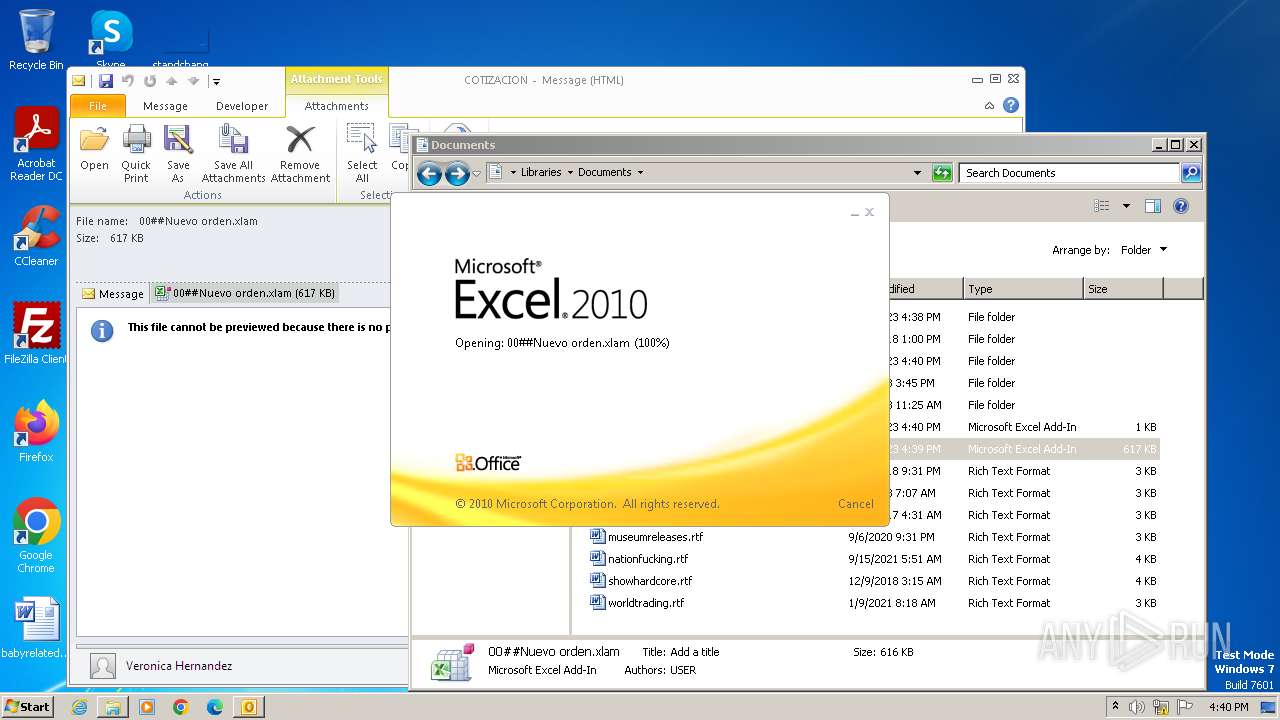Open Google Chrome desktop icon
Image resolution: width=1280 pixels, height=720 pixels.
(x=36, y=536)
